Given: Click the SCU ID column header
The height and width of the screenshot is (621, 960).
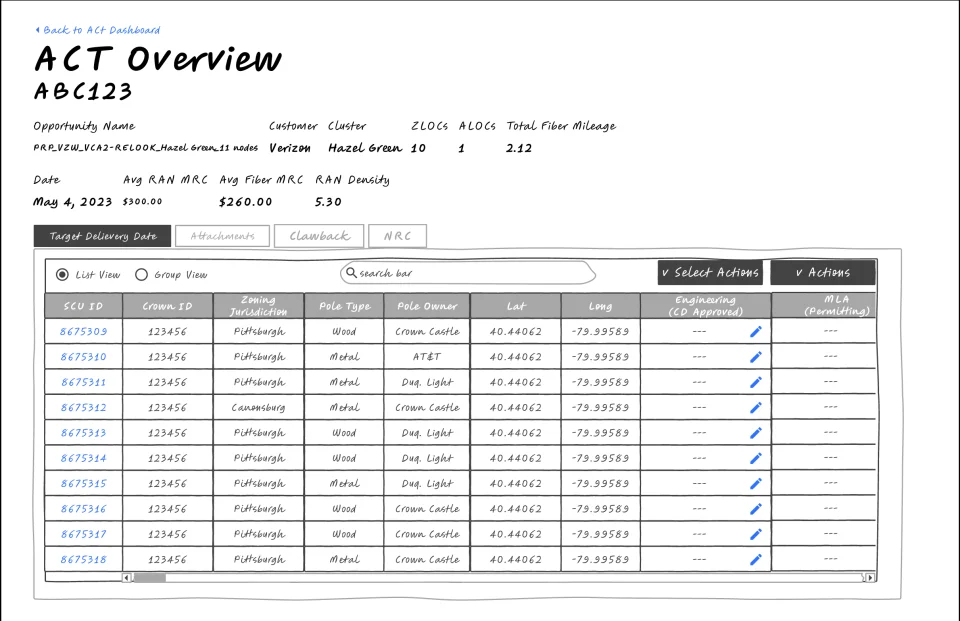Looking at the screenshot, I should pyautogui.click(x=83, y=306).
